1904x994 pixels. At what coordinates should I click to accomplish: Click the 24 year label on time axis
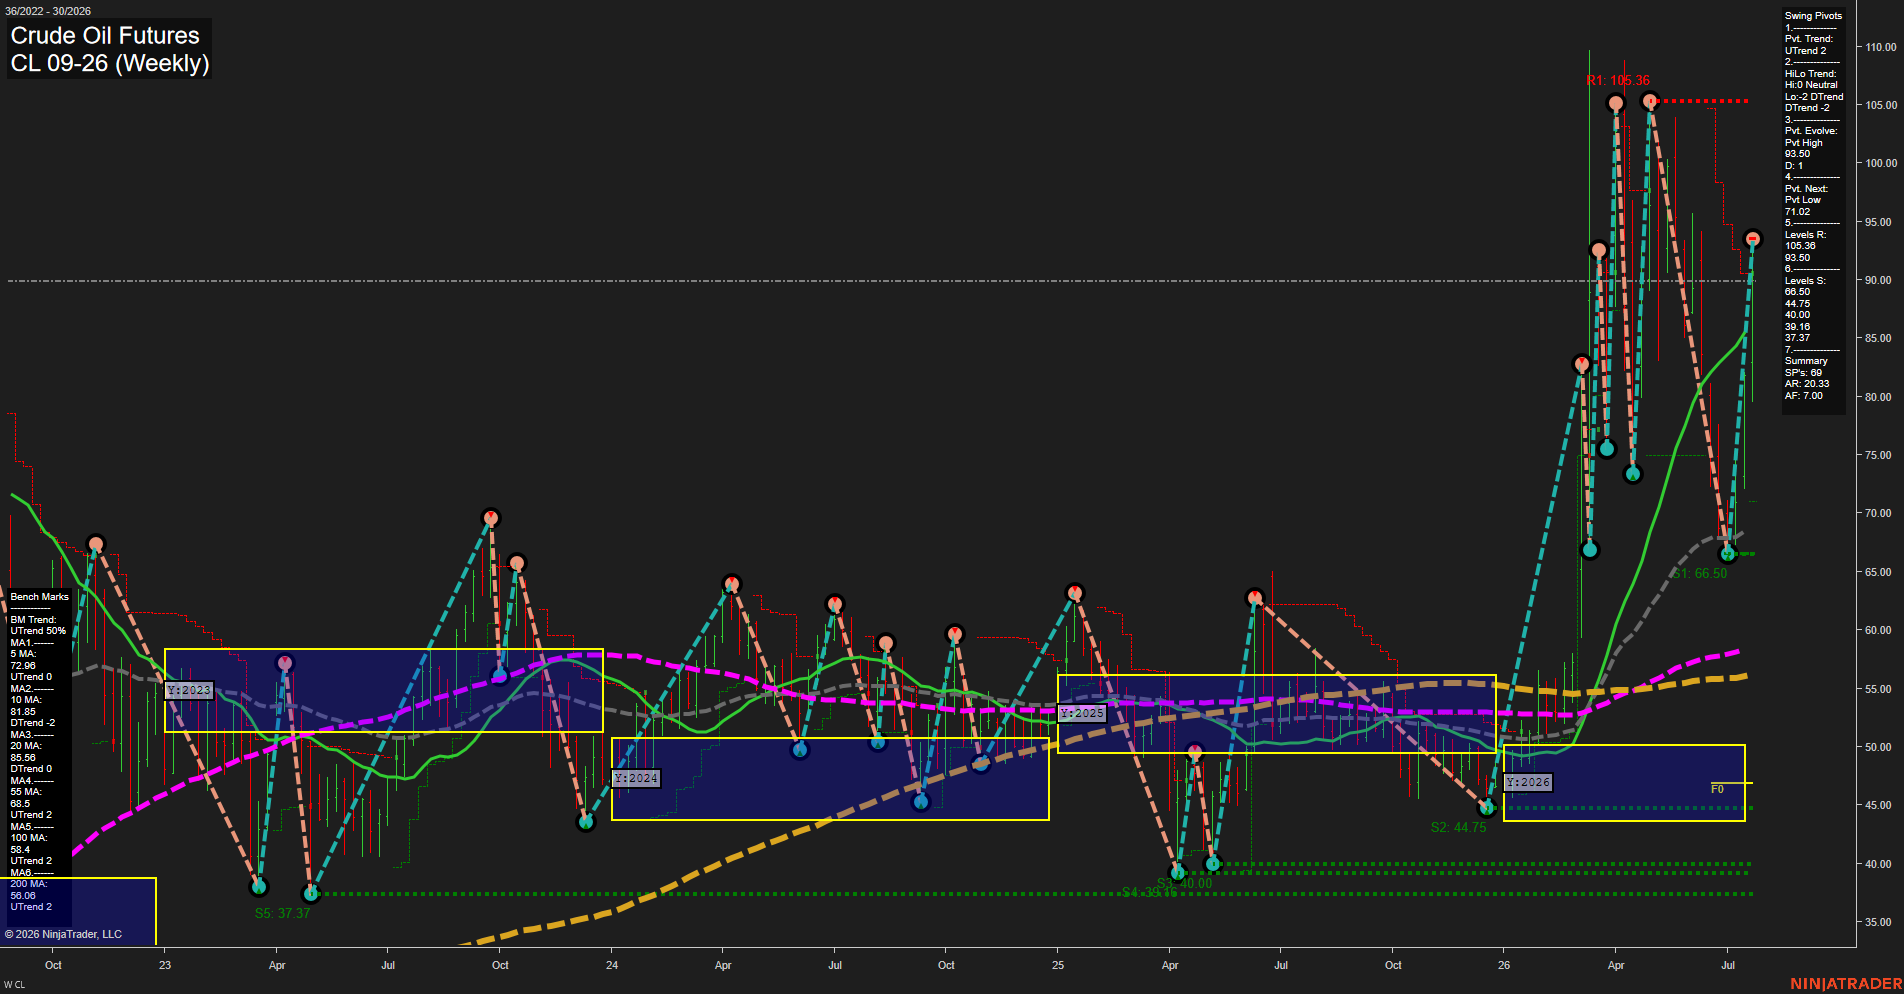coord(612,965)
